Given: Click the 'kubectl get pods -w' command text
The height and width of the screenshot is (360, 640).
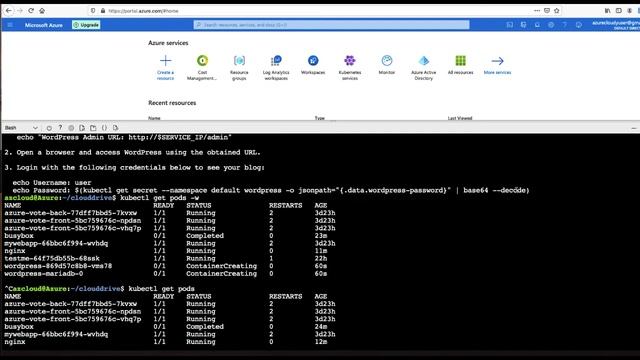Looking at the screenshot, I should pyautogui.click(x=160, y=198).
